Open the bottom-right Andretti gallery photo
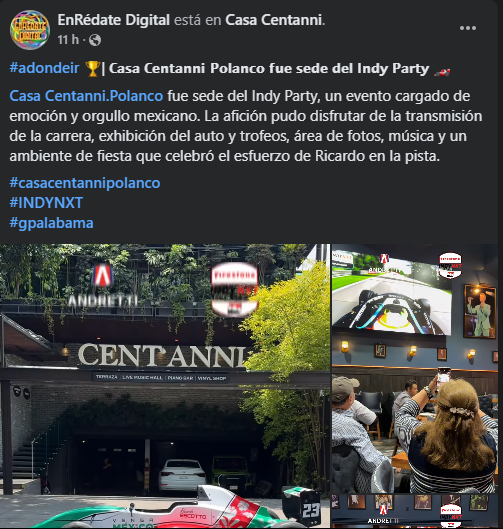 [x=415, y=511]
